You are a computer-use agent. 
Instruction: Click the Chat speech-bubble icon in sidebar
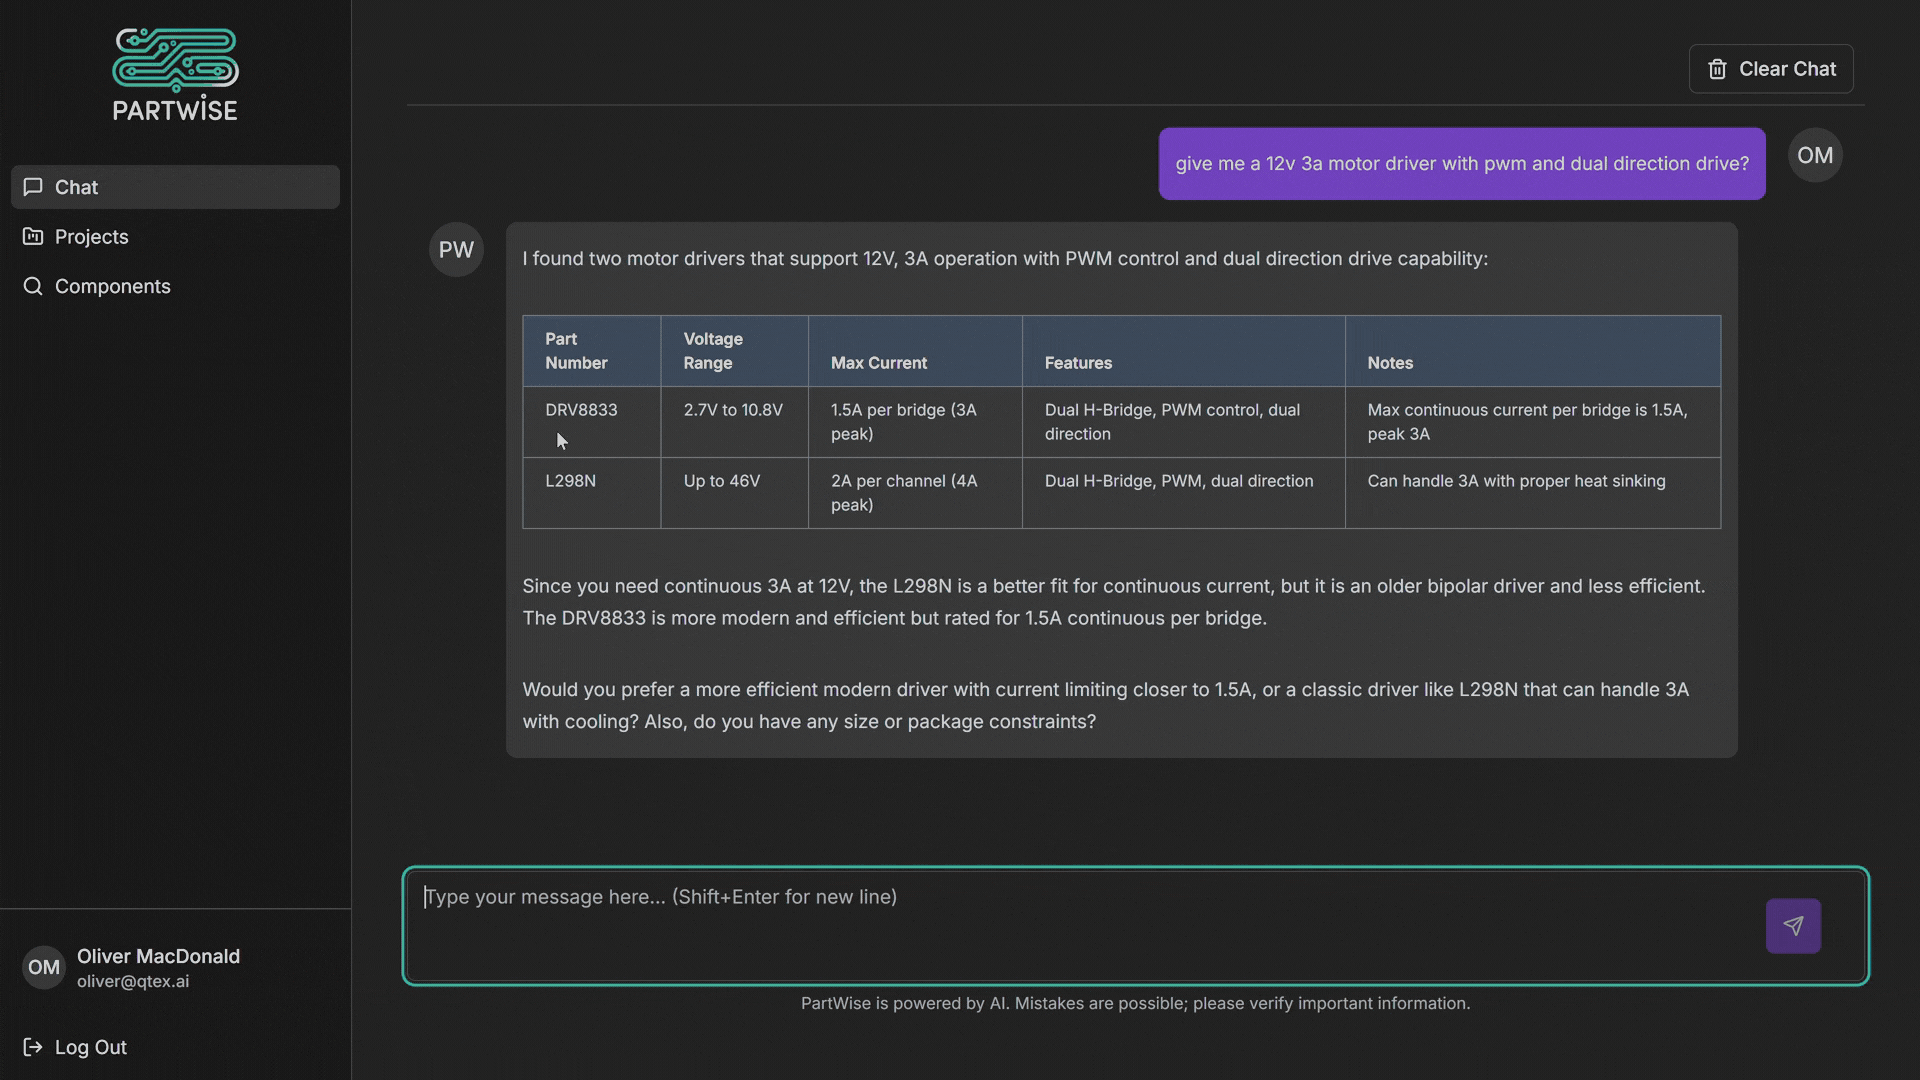click(x=33, y=187)
